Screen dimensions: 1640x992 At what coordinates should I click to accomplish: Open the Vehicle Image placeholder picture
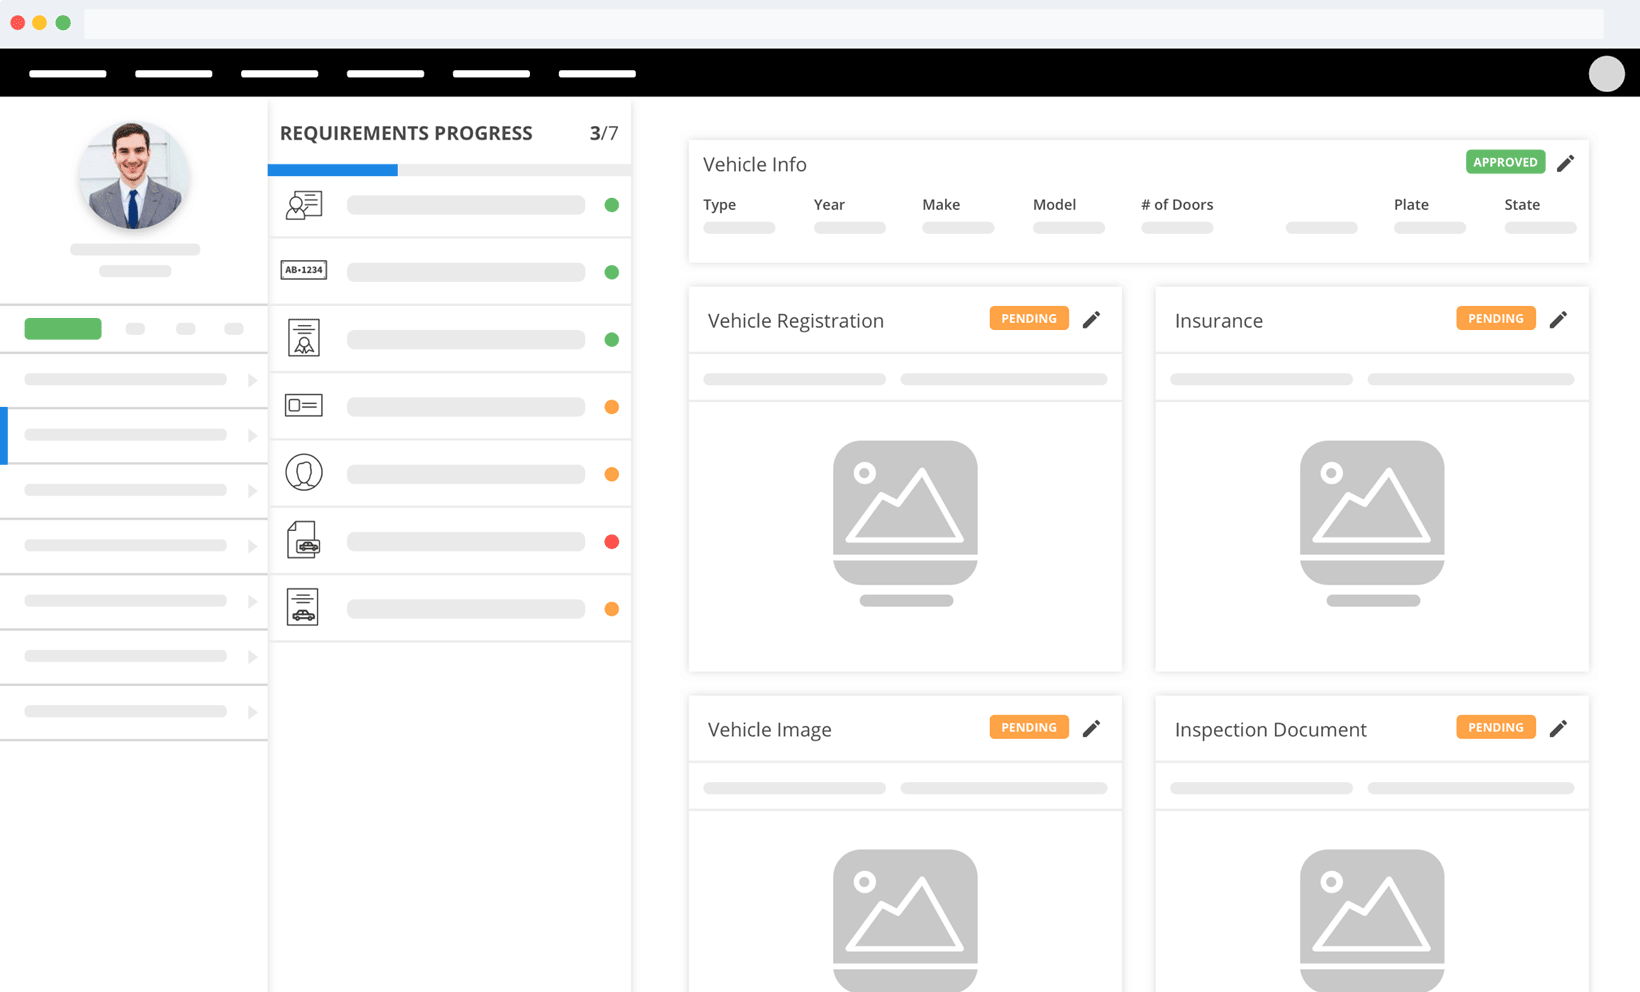point(905,920)
